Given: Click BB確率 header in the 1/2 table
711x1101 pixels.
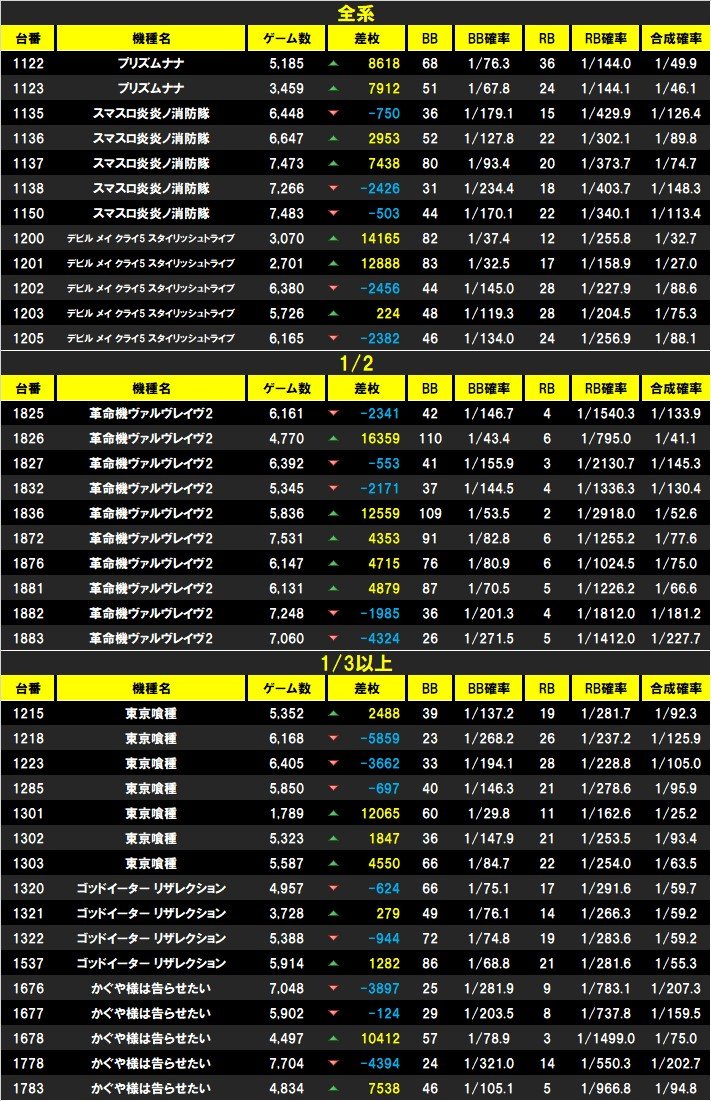Looking at the screenshot, I should click(x=489, y=388).
